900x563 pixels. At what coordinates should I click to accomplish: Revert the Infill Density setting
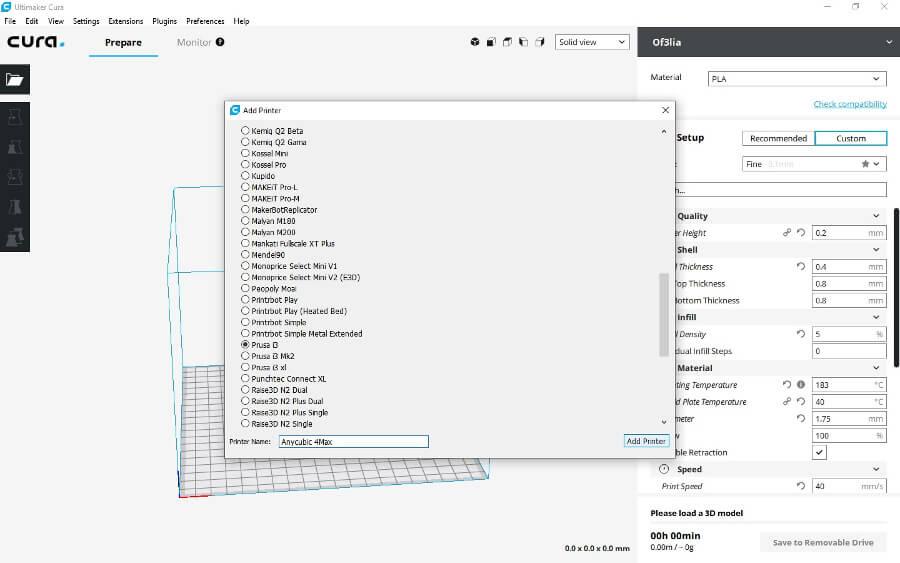click(x=800, y=334)
